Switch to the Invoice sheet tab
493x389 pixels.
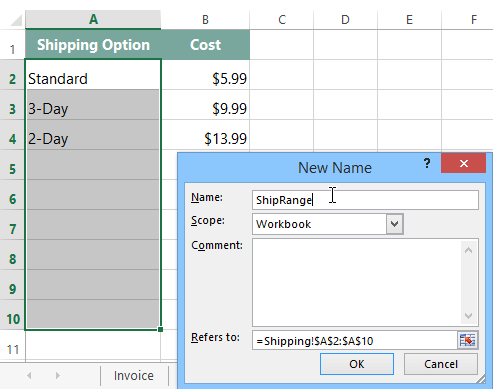[134, 376]
